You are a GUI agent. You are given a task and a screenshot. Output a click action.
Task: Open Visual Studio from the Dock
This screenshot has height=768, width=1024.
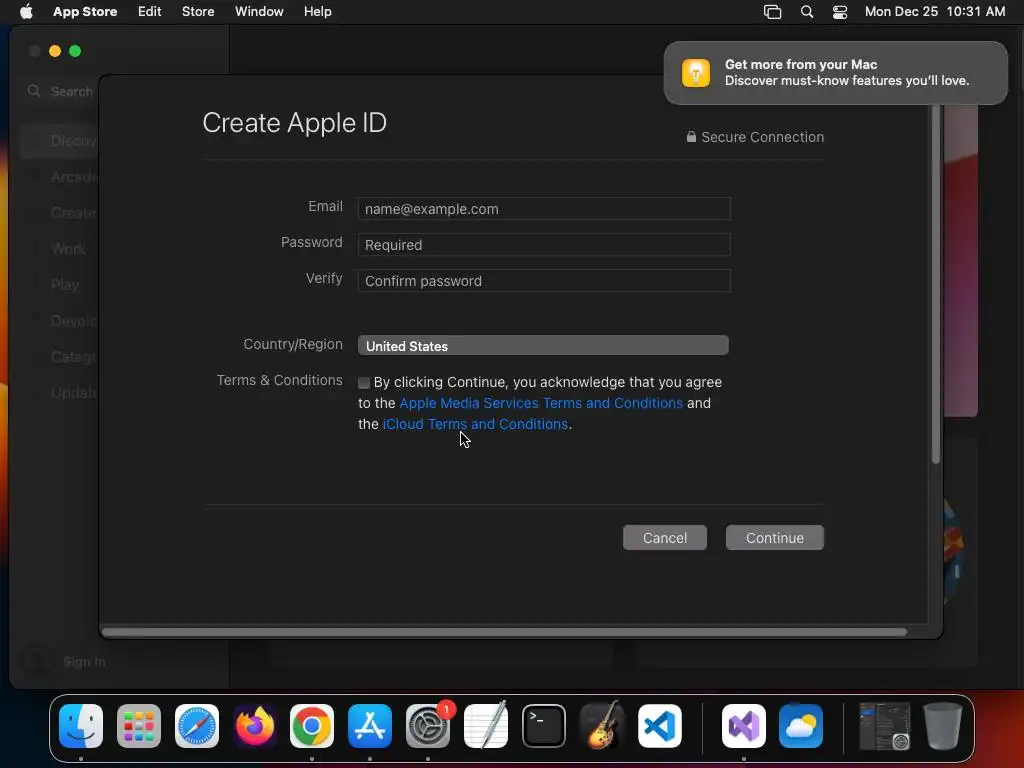(744, 726)
